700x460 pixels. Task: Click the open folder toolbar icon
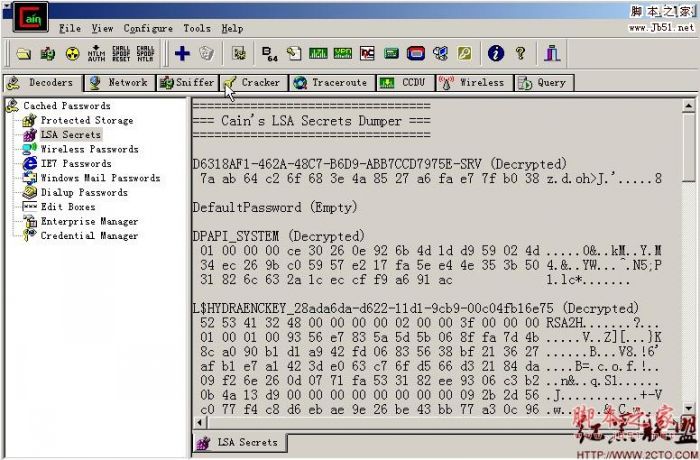pyautogui.click(x=23, y=53)
